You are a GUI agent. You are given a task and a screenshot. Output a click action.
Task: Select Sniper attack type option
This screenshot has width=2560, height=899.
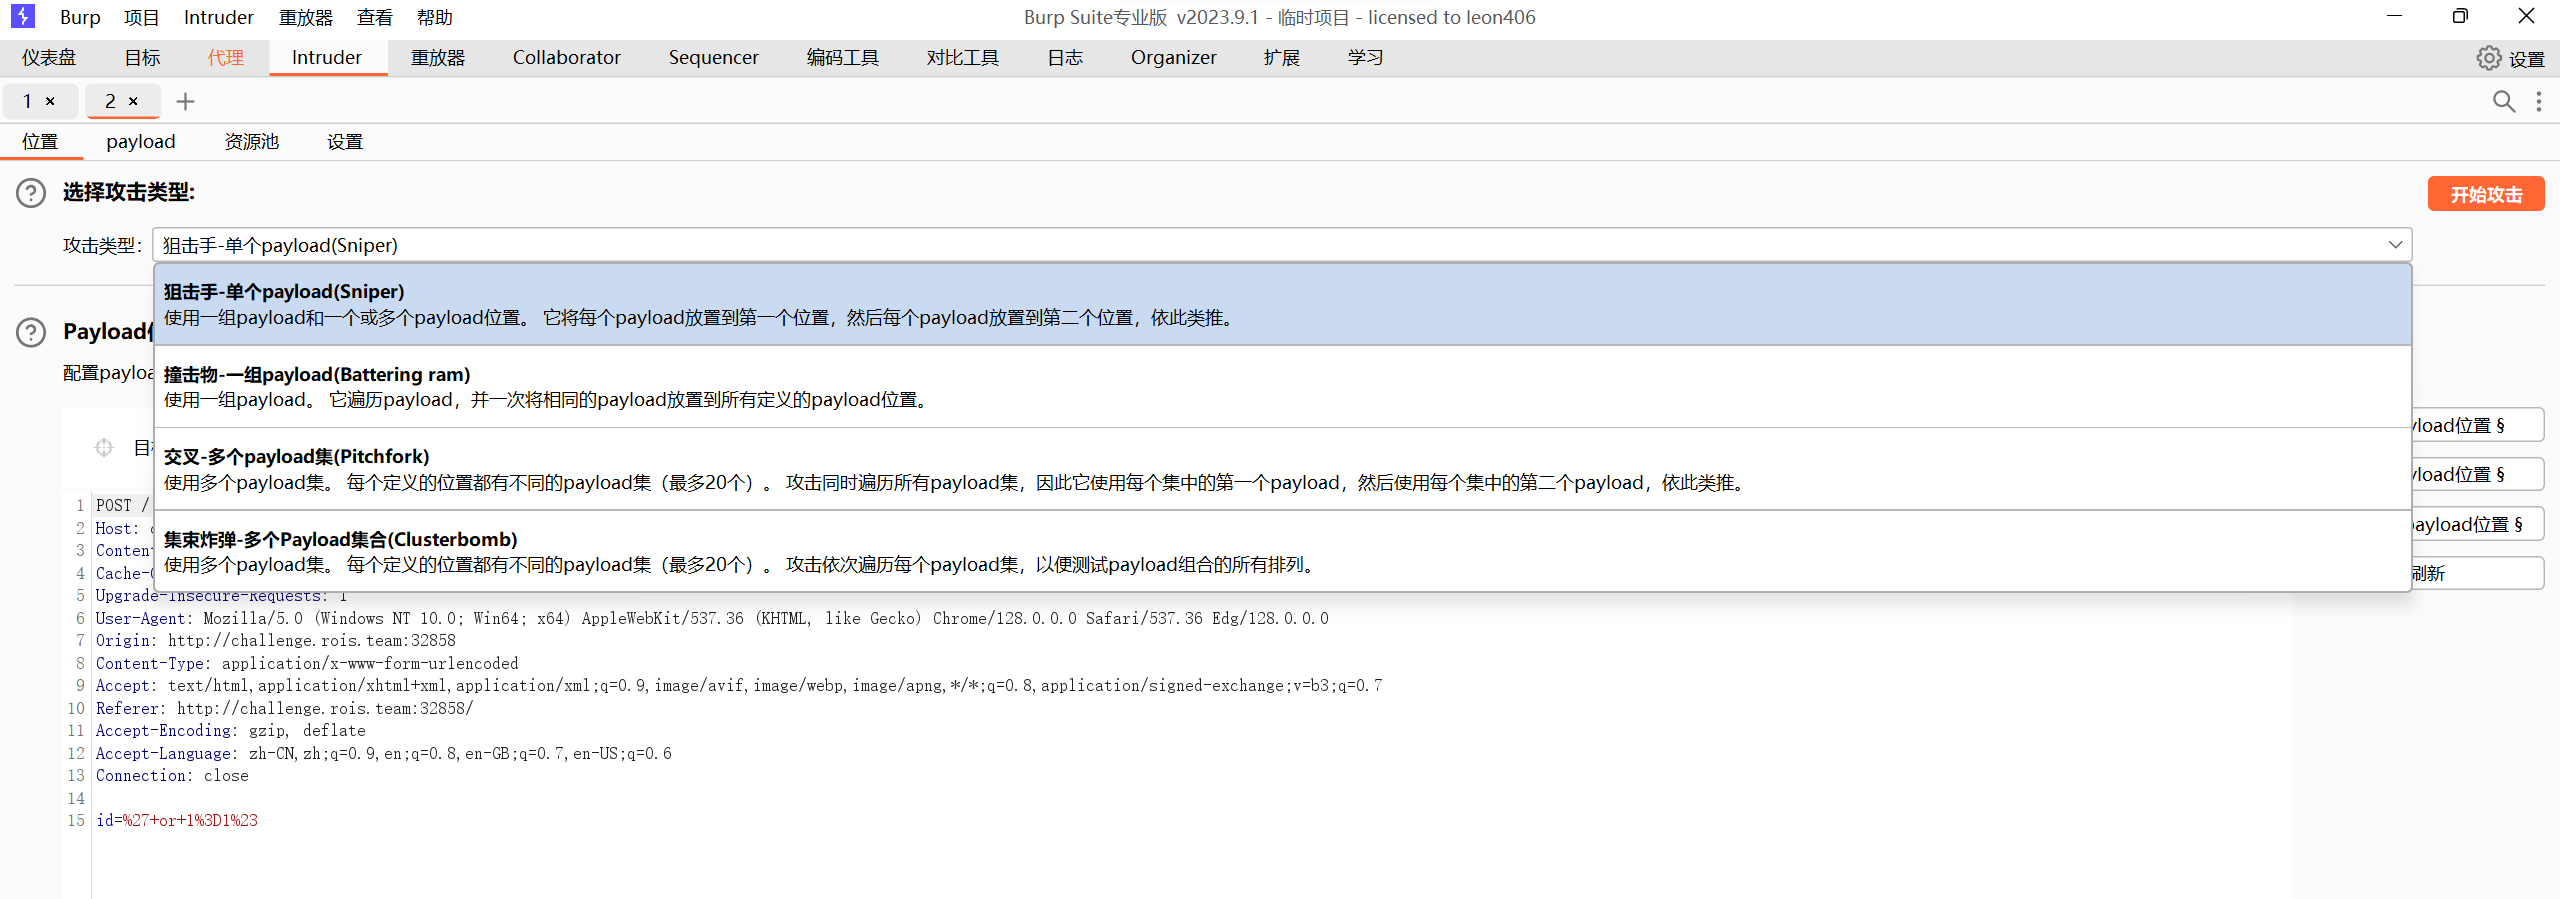(x=1283, y=304)
